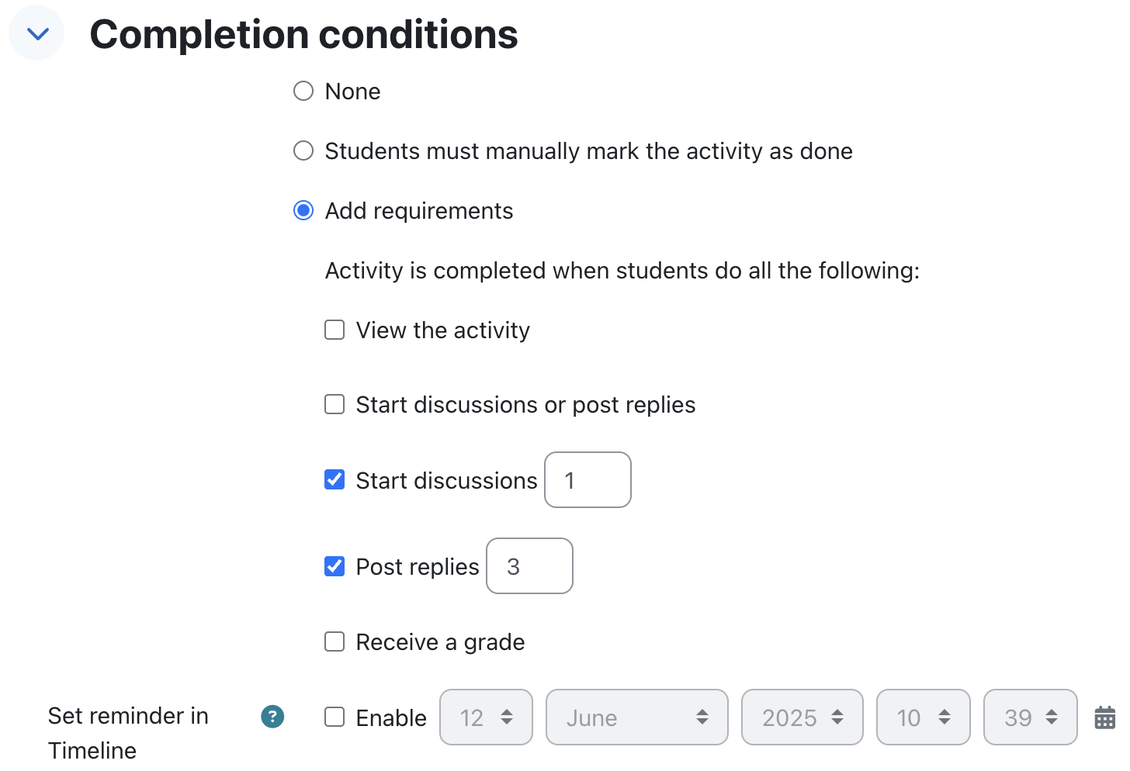Enable the View the activity condition

[334, 329]
